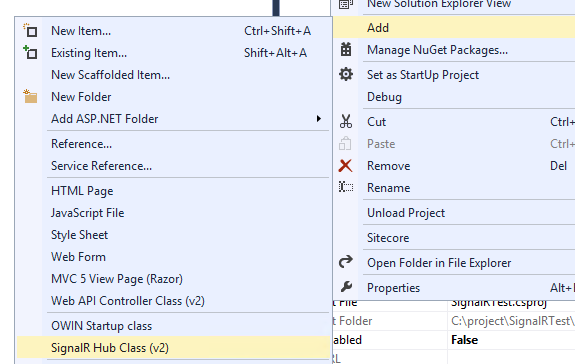Image resolution: width=575 pixels, height=364 pixels.
Task: Click the False property value
Action: (464, 340)
